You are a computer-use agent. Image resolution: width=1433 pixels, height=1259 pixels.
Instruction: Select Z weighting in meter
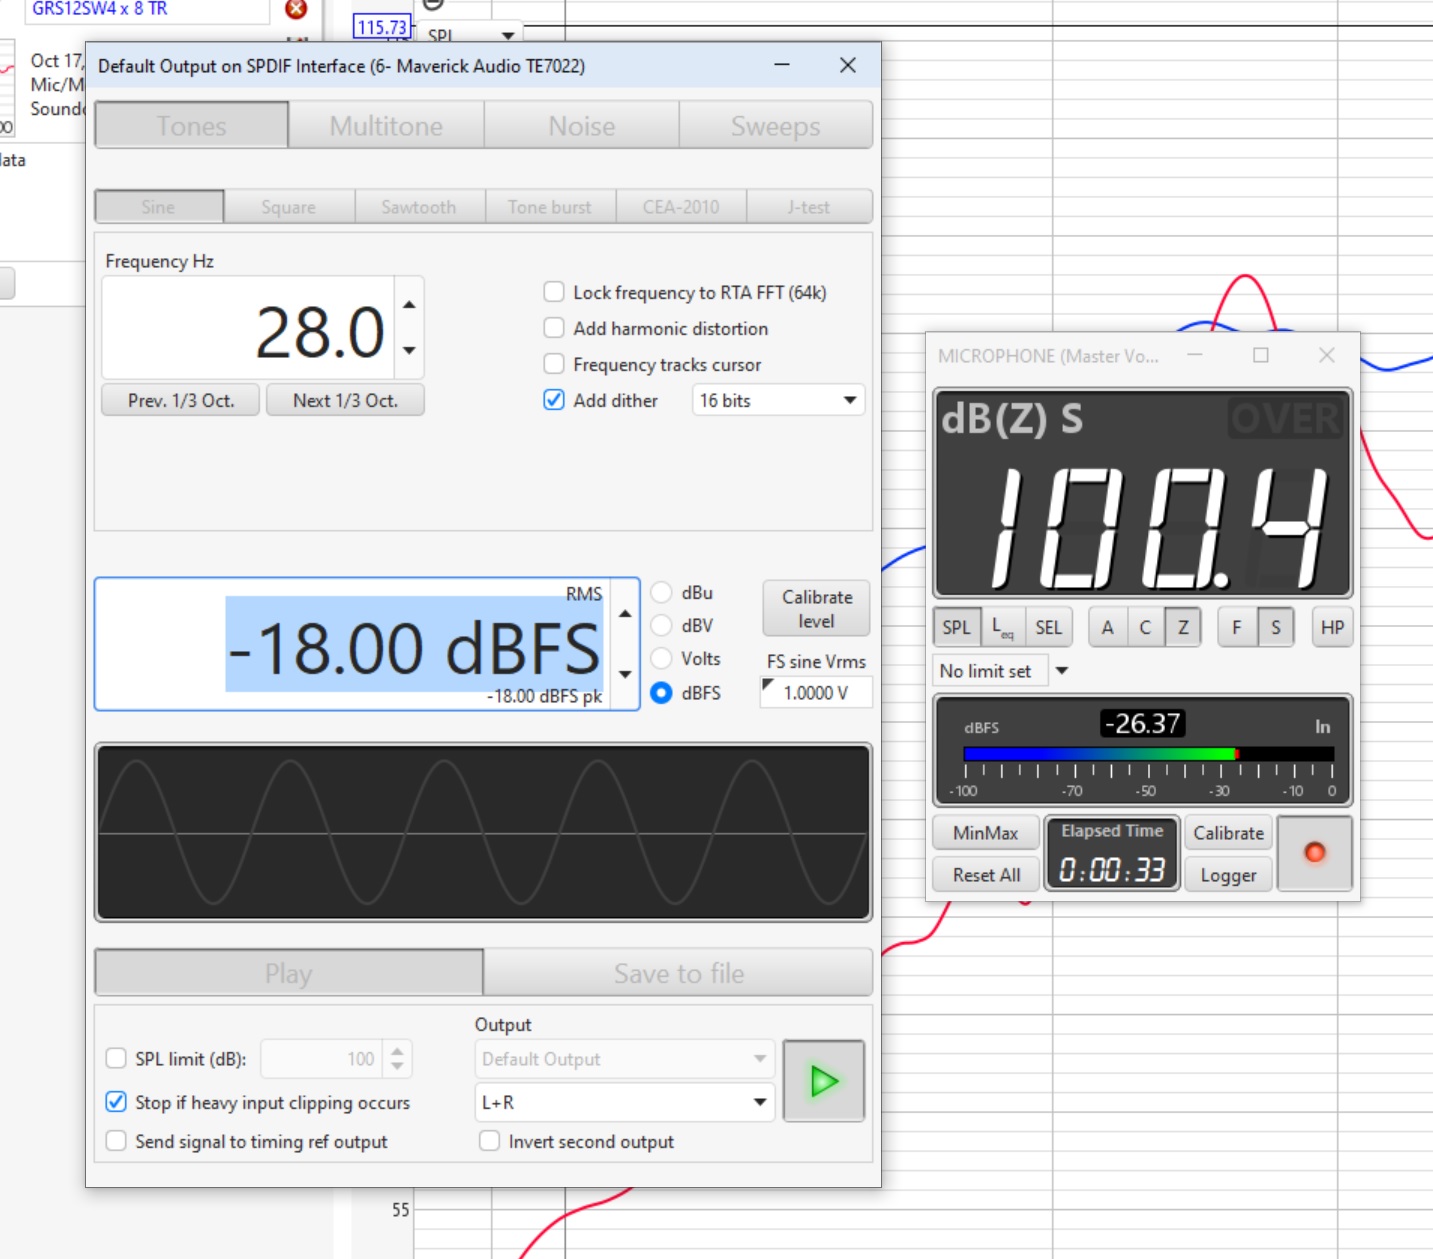point(1183,627)
